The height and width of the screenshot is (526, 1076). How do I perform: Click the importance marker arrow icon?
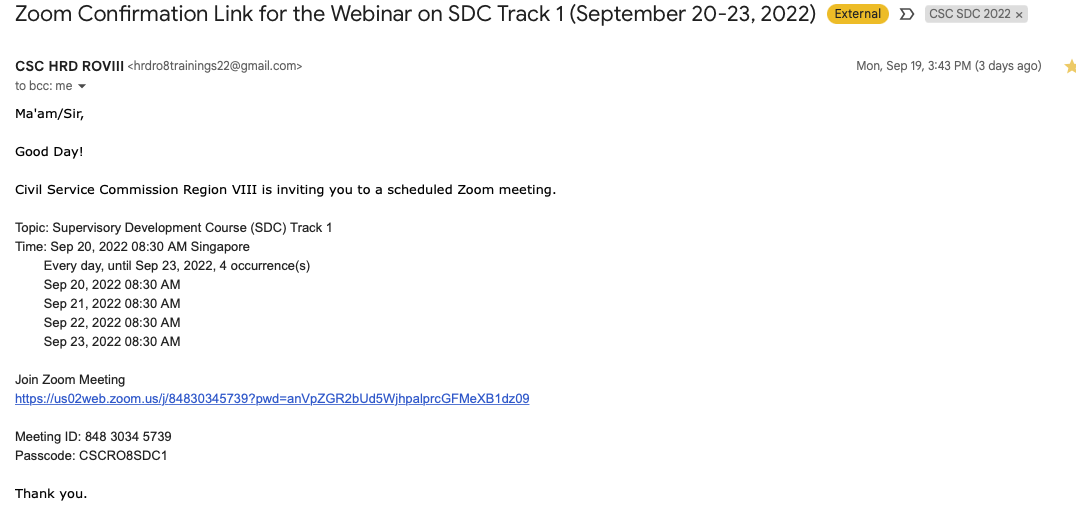[907, 14]
